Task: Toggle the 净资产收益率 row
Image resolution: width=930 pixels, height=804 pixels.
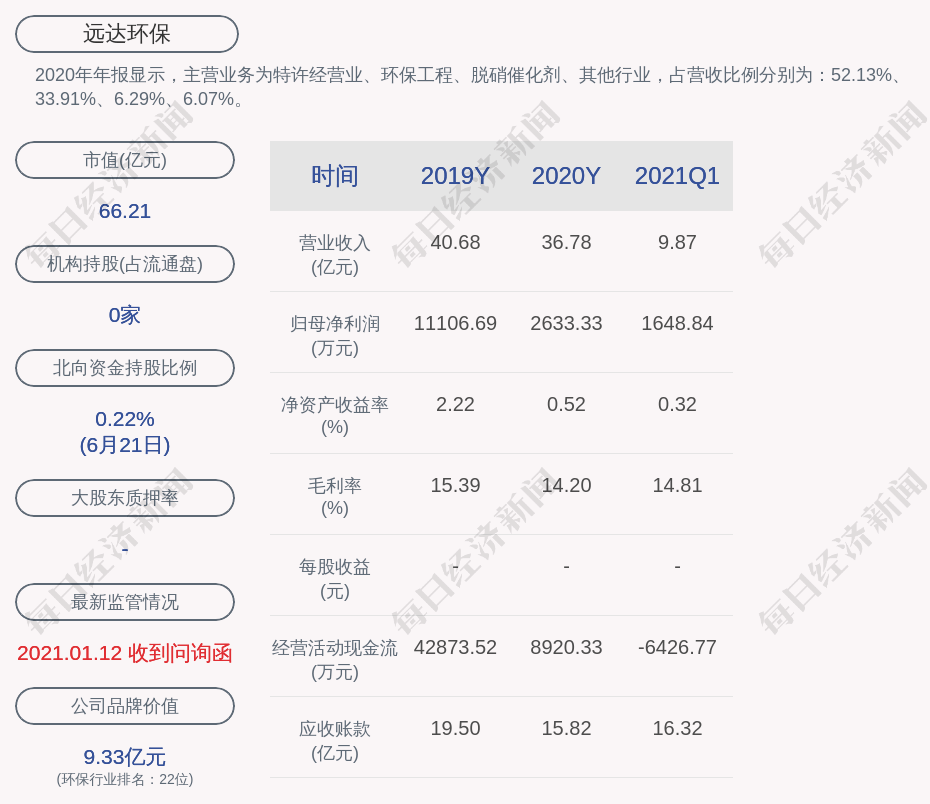Action: pos(334,416)
